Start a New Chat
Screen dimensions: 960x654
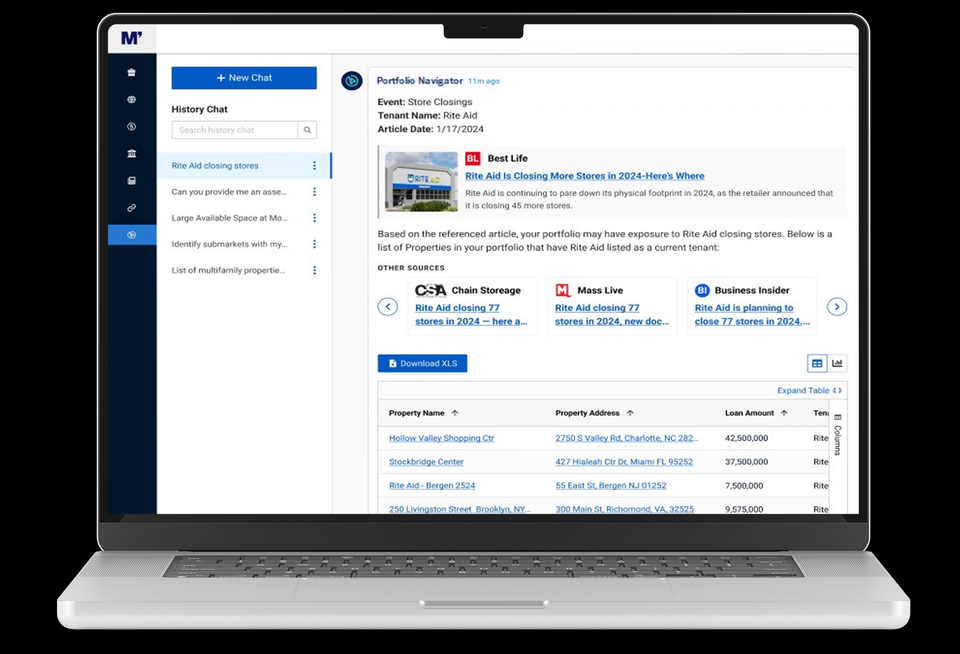244,78
